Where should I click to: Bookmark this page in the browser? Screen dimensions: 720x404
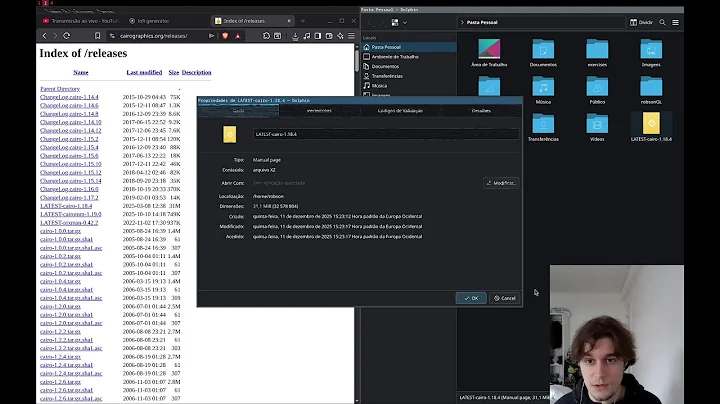click(97, 36)
